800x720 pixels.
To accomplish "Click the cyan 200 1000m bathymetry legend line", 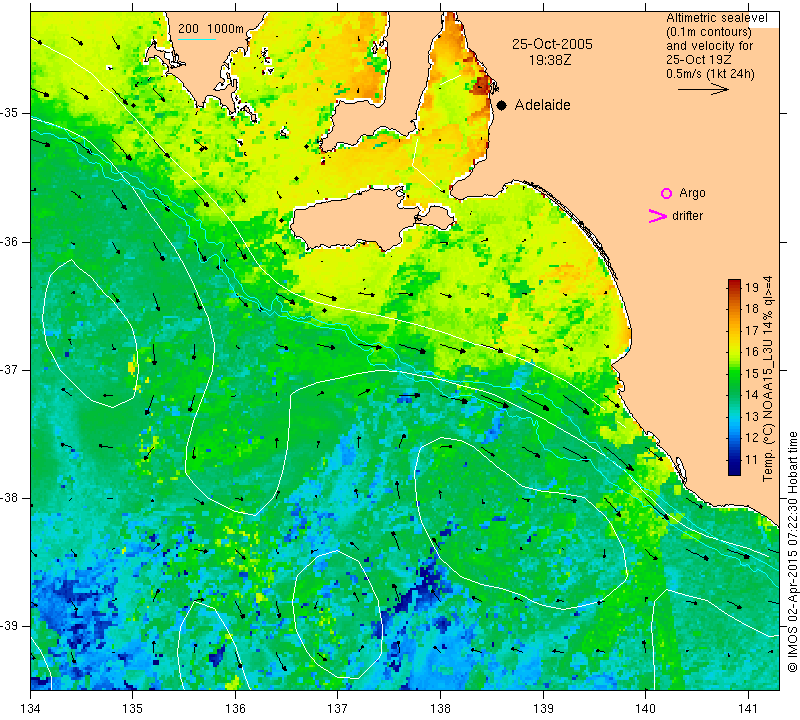I will point(197,39).
